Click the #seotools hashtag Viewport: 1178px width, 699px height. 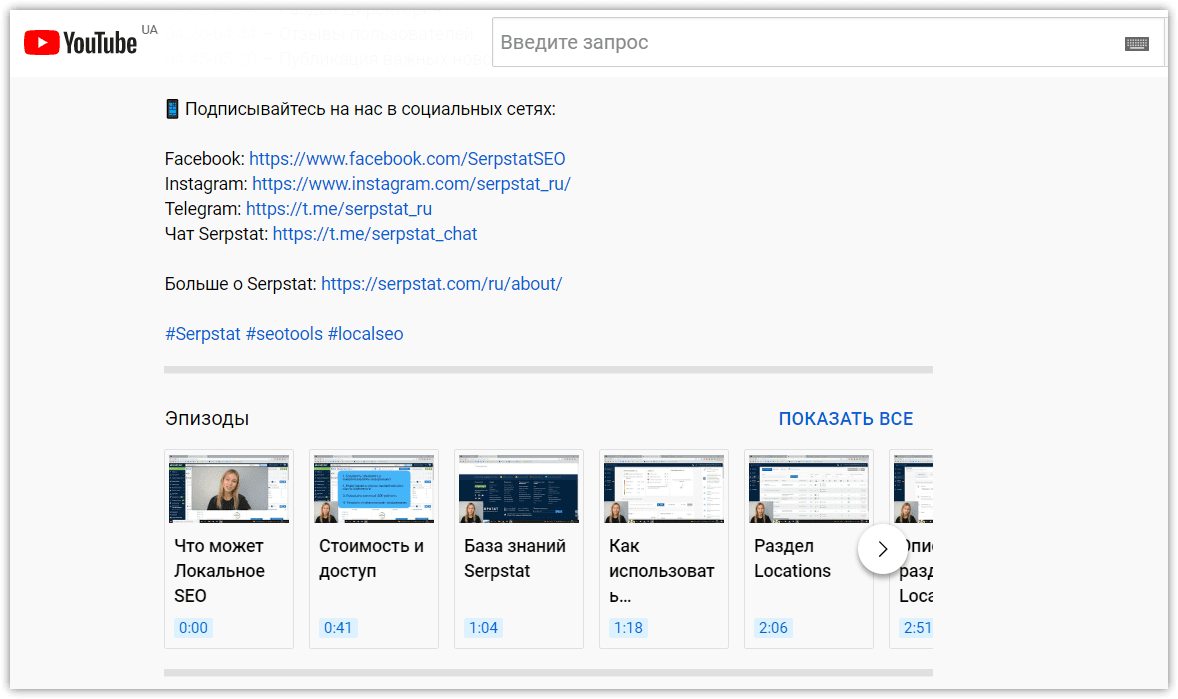[x=285, y=334]
